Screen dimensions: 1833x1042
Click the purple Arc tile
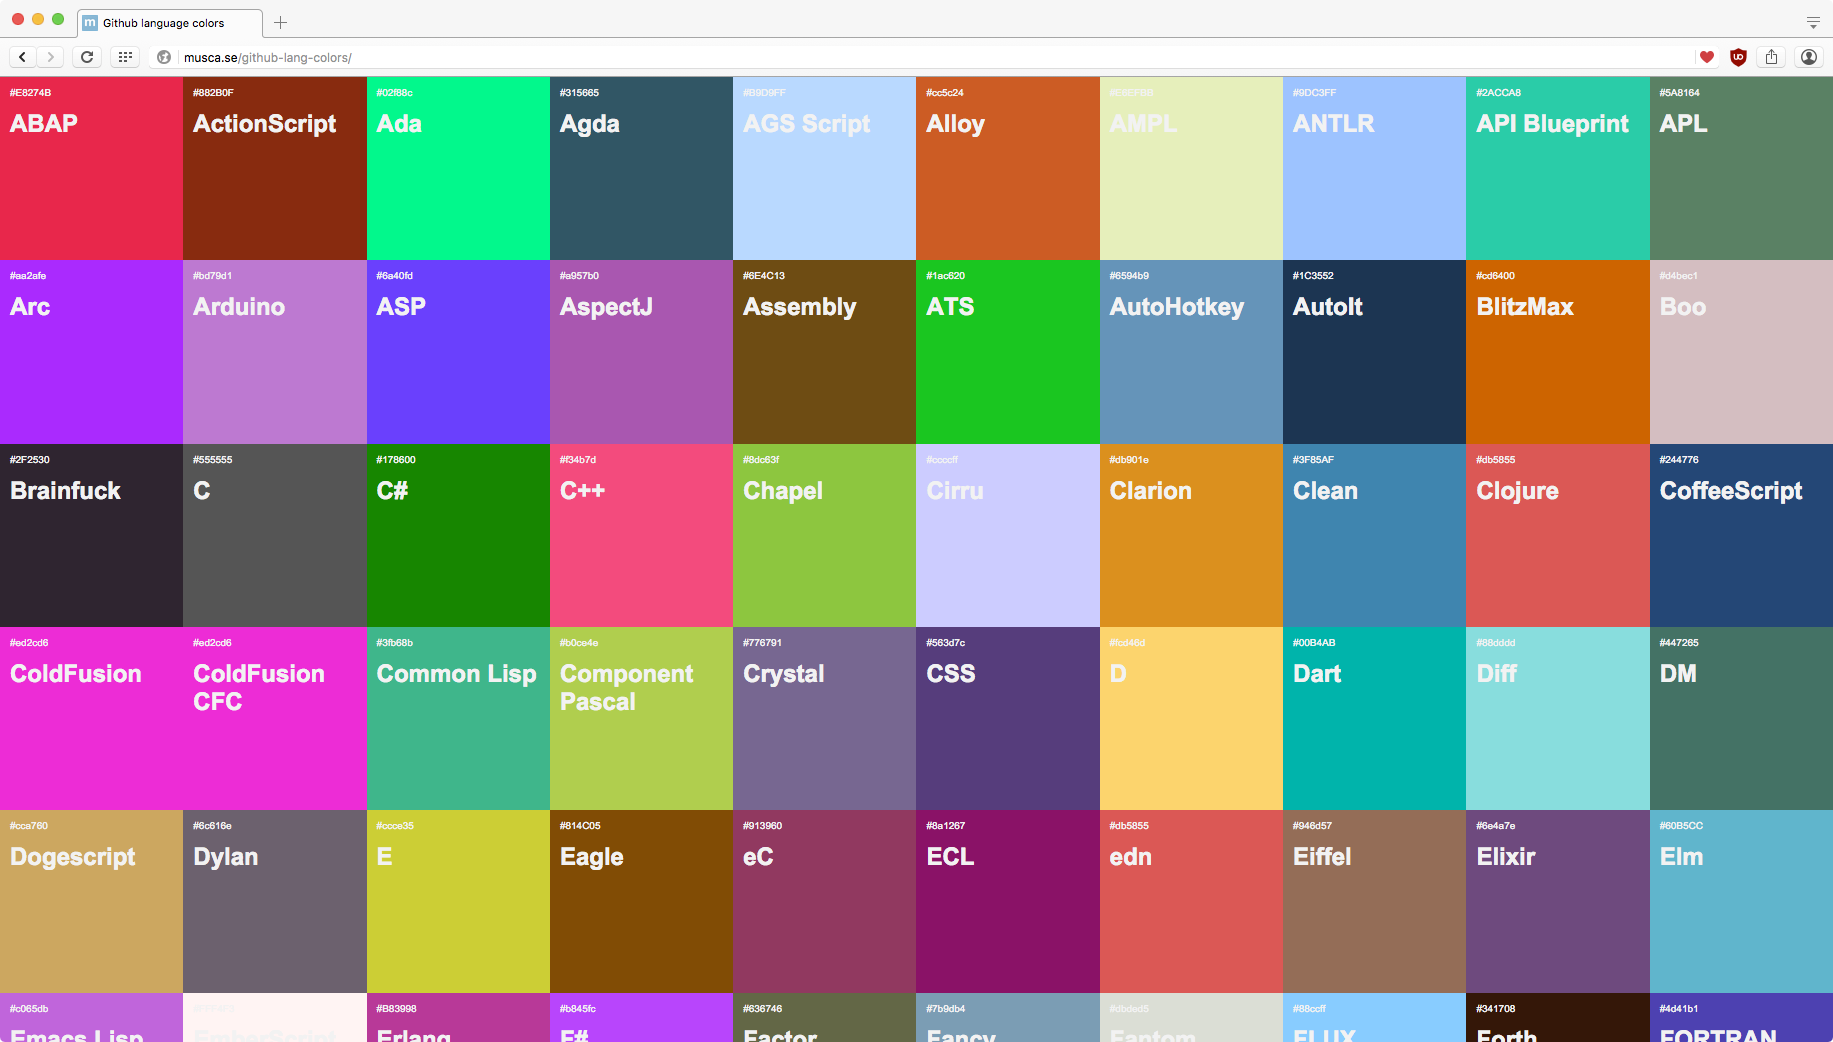(91, 352)
